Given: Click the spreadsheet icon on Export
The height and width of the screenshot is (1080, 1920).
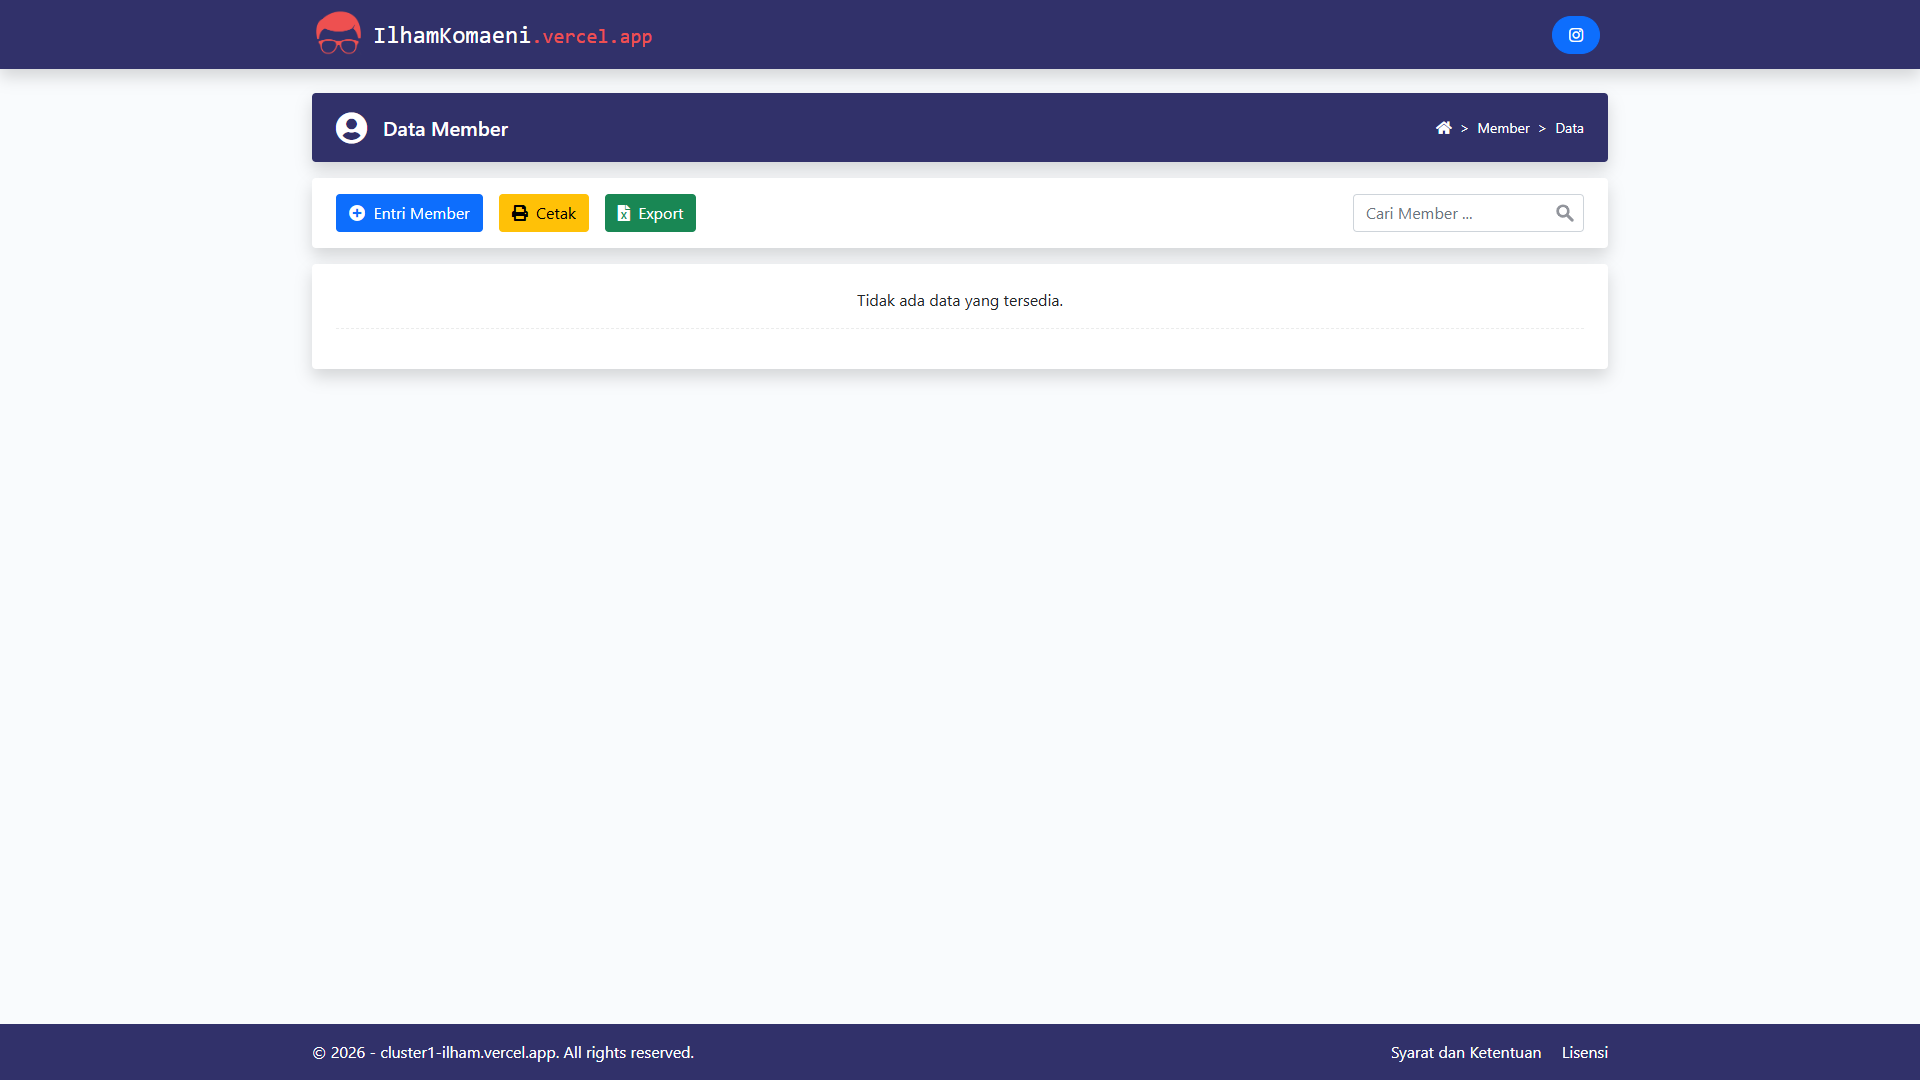Looking at the screenshot, I should tap(624, 213).
